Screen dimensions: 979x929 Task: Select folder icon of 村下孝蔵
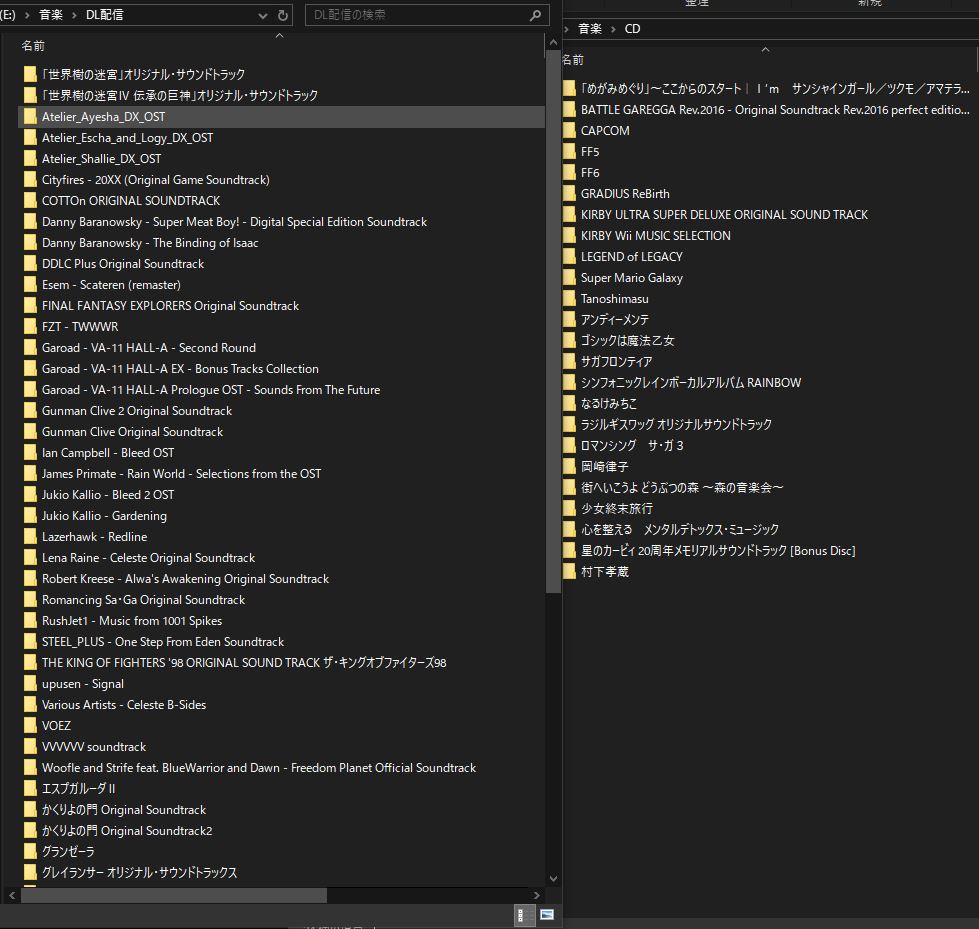pos(569,572)
